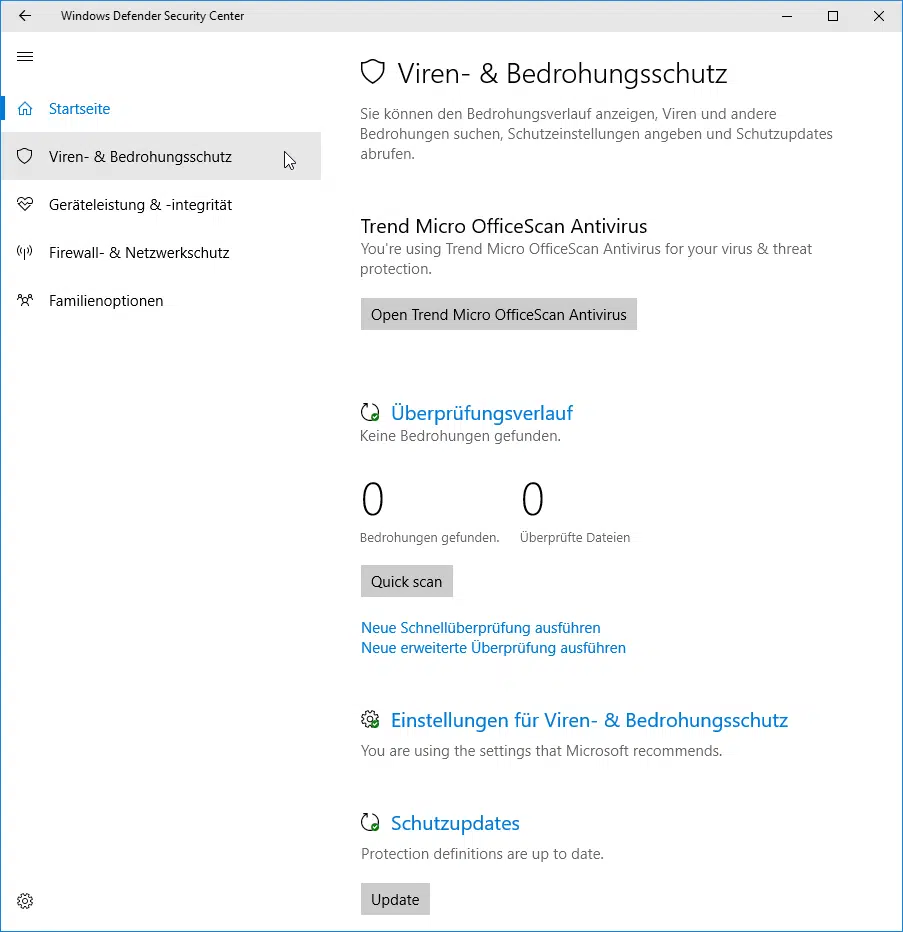Click Neue Schnellüberprüfung ausführen link

click(480, 628)
